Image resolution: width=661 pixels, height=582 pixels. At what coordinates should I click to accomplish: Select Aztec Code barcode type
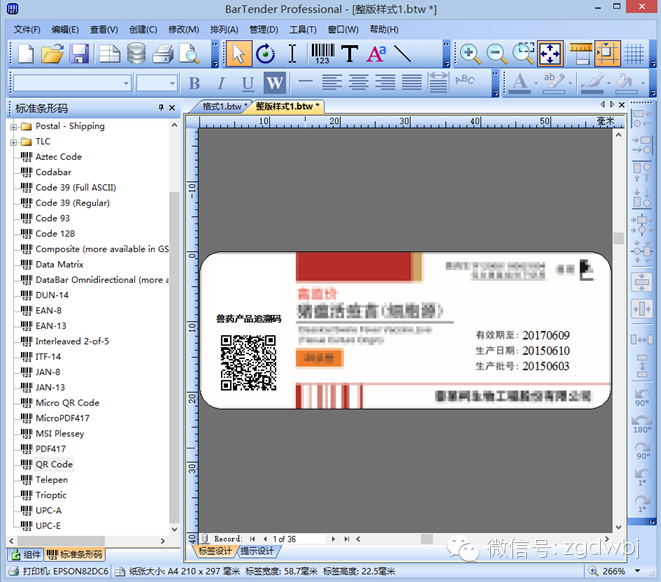click(59, 157)
